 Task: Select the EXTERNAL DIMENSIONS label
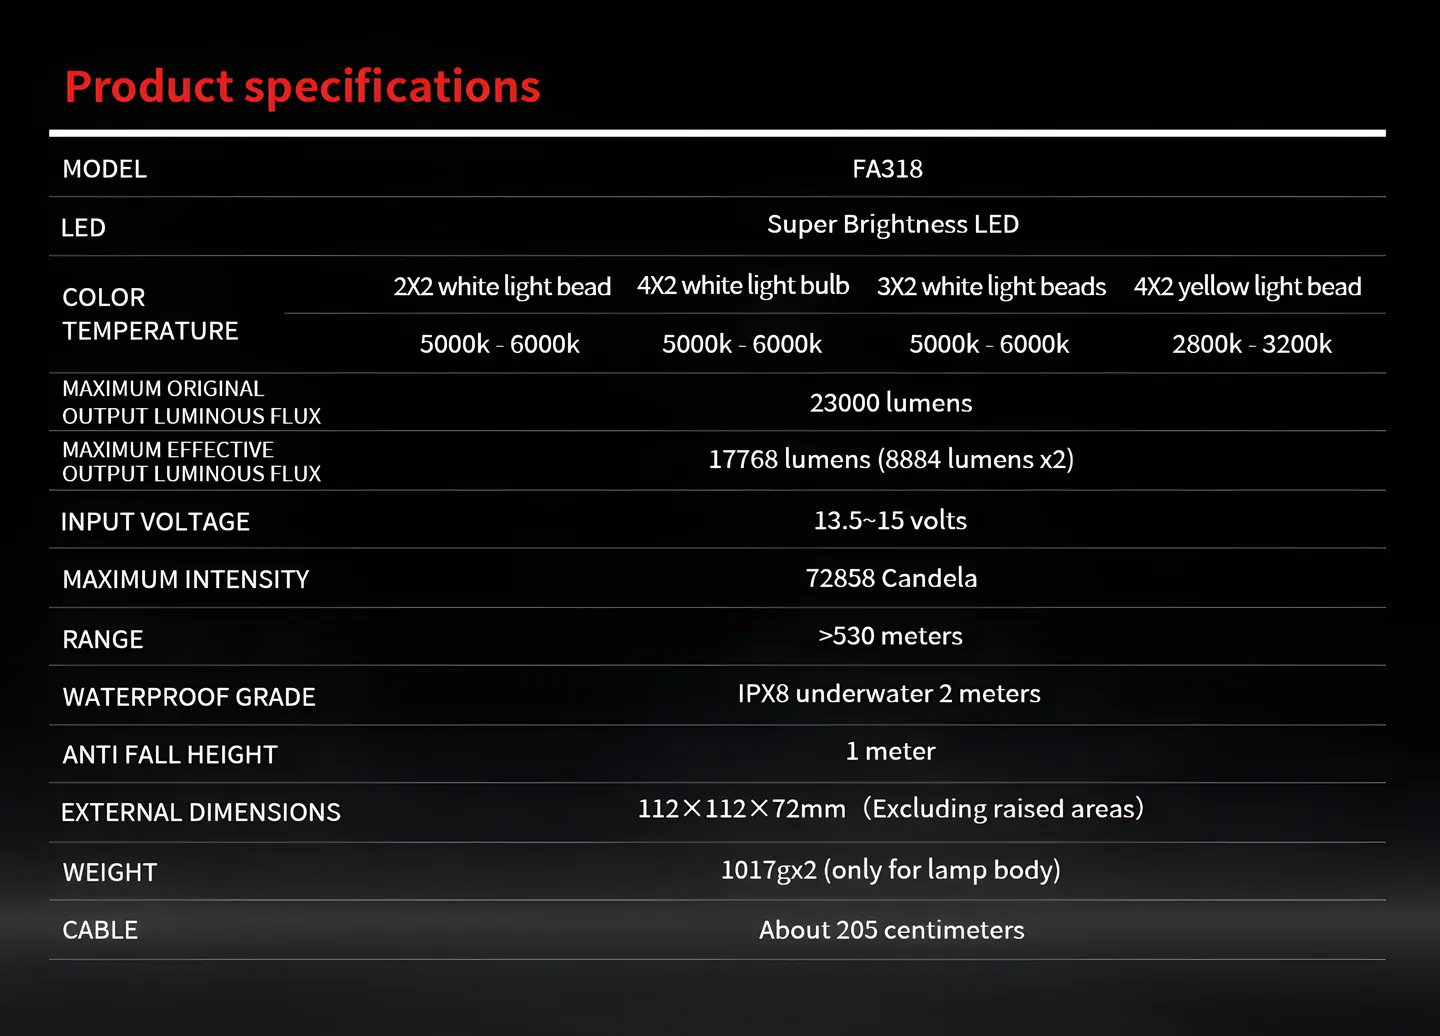[x=200, y=813]
